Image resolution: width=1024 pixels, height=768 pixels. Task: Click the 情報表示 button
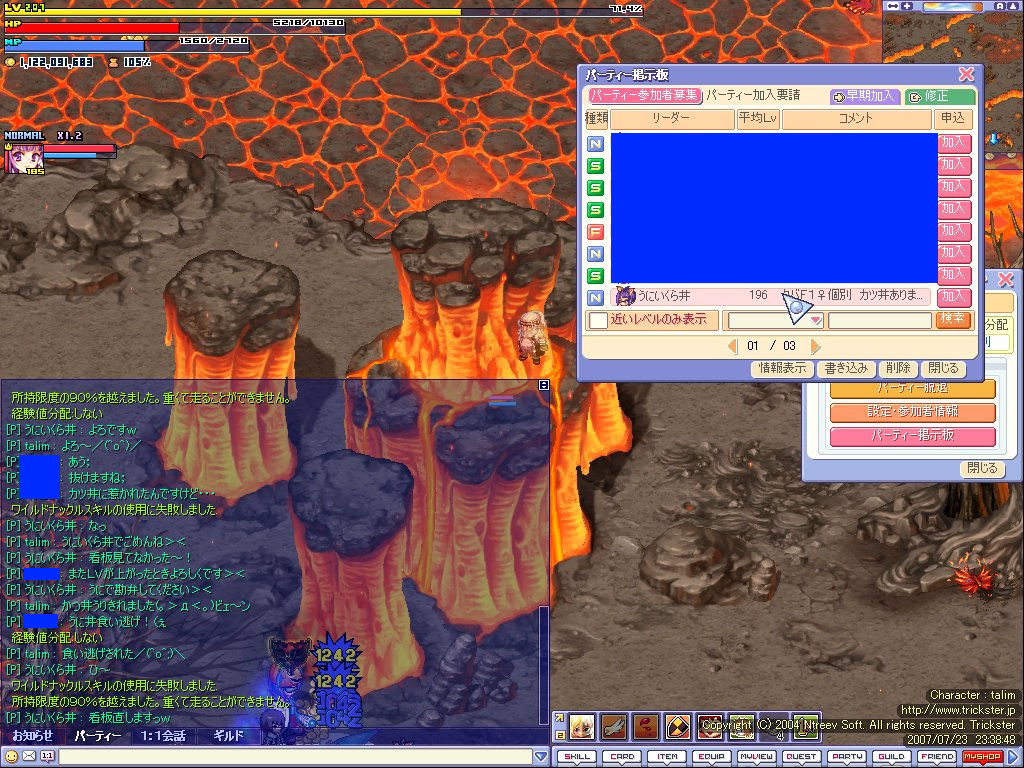tap(782, 368)
